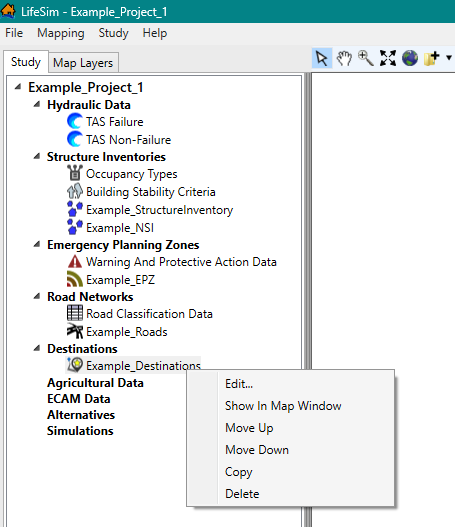Collapse the Emergency Planning Zones node
The height and width of the screenshot is (527, 455).
click(x=37, y=244)
